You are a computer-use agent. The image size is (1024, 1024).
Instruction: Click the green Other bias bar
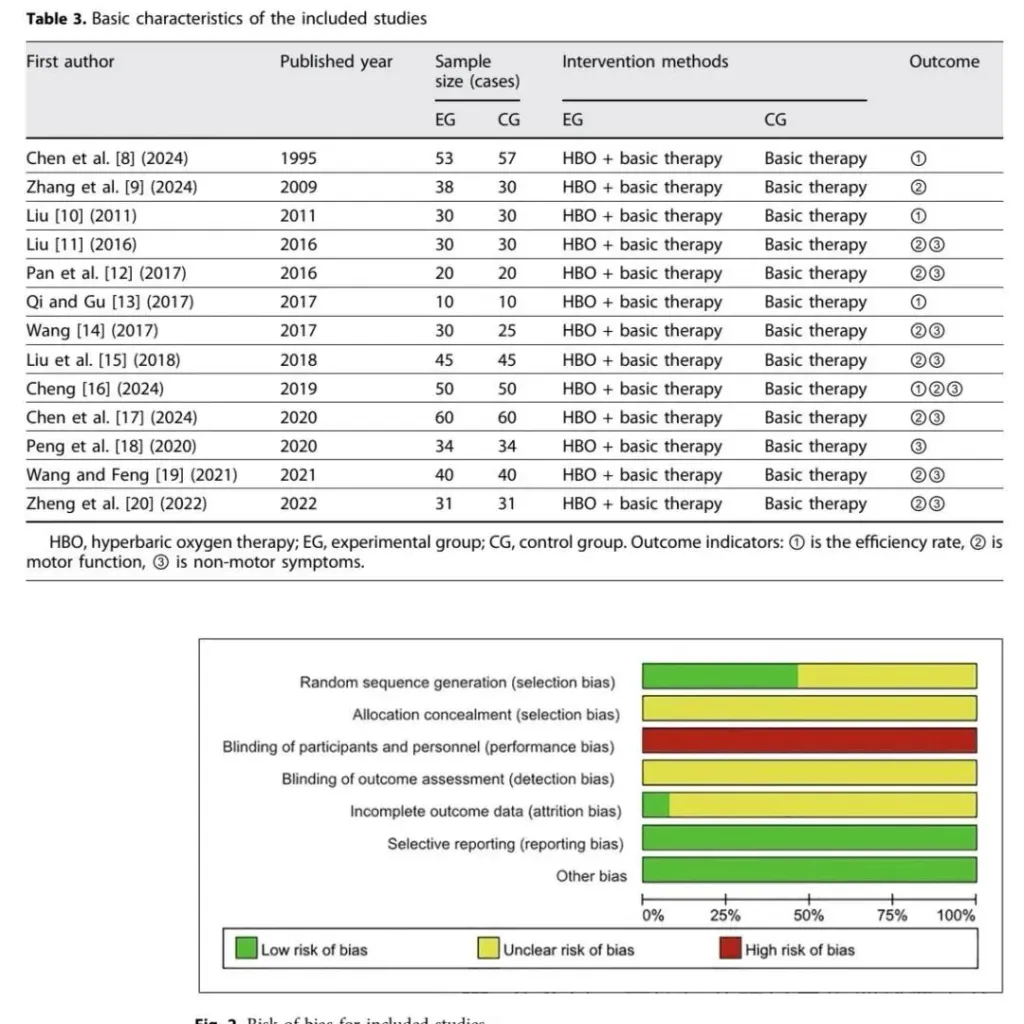pyautogui.click(x=808, y=870)
